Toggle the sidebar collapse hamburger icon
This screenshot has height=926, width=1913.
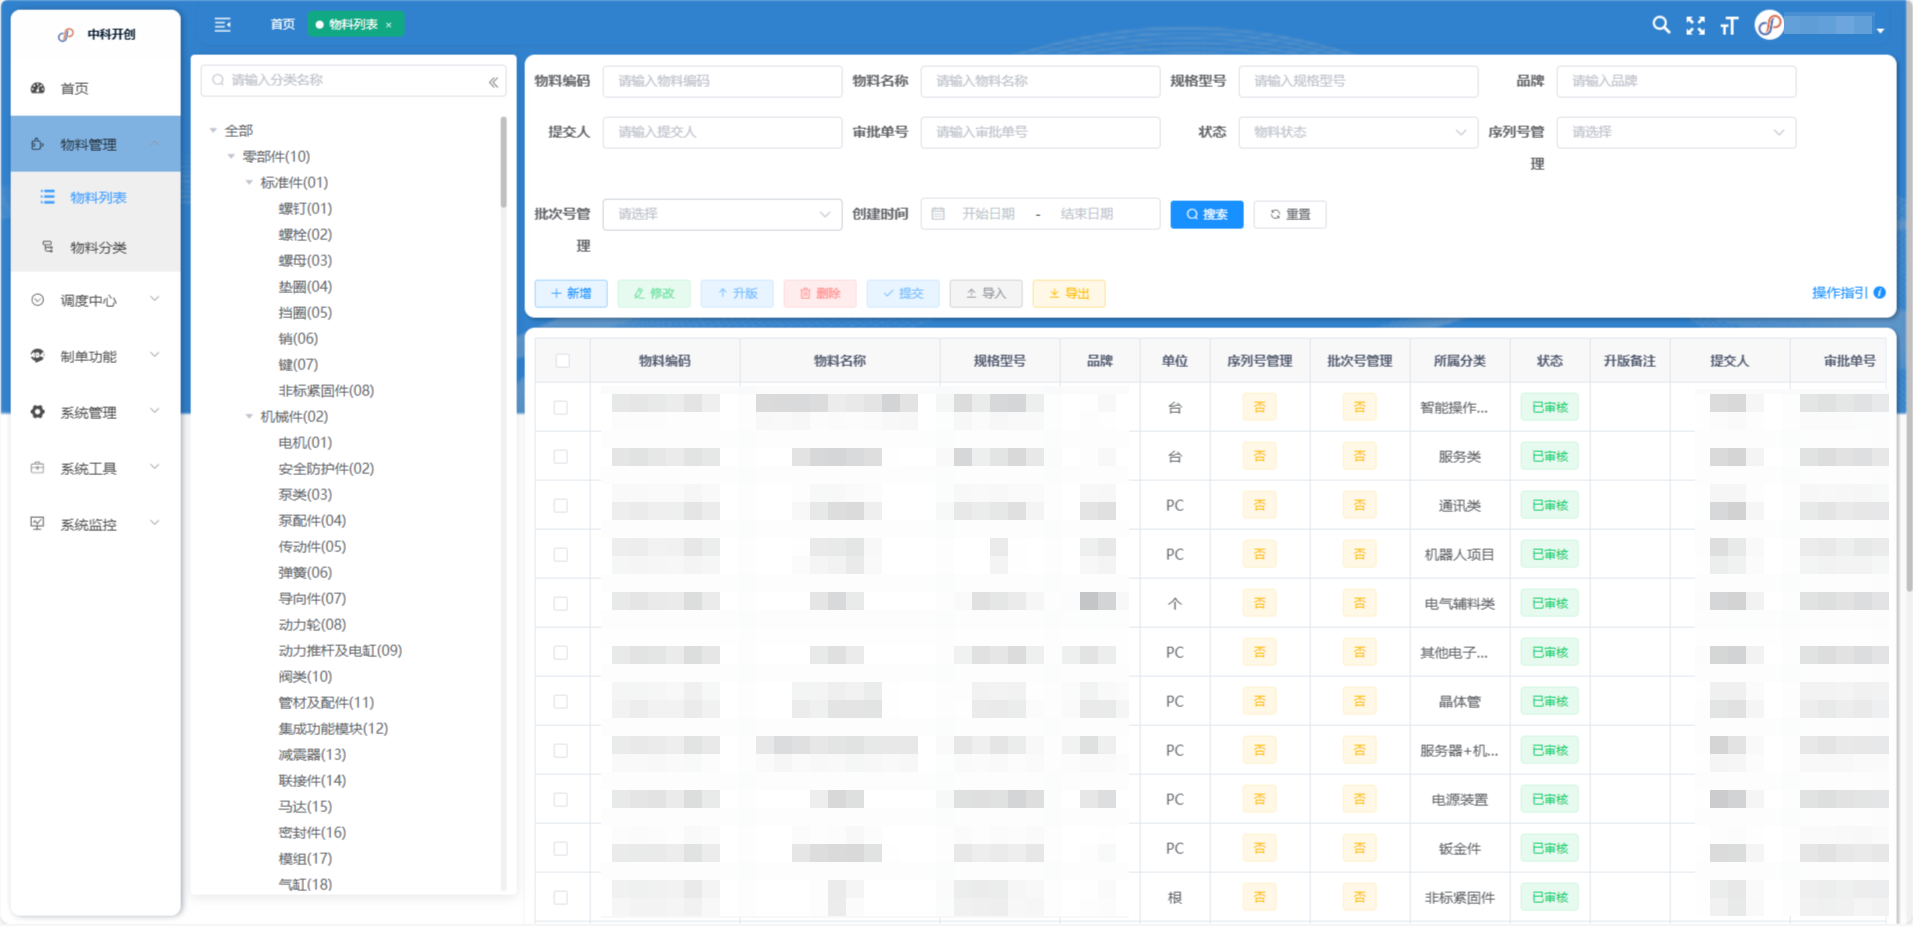(x=222, y=24)
